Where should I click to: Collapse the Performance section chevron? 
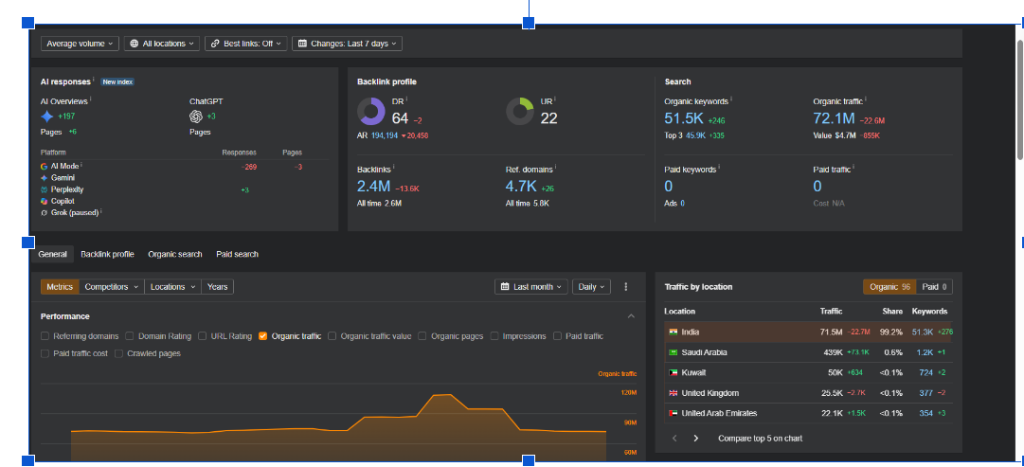coord(631,317)
